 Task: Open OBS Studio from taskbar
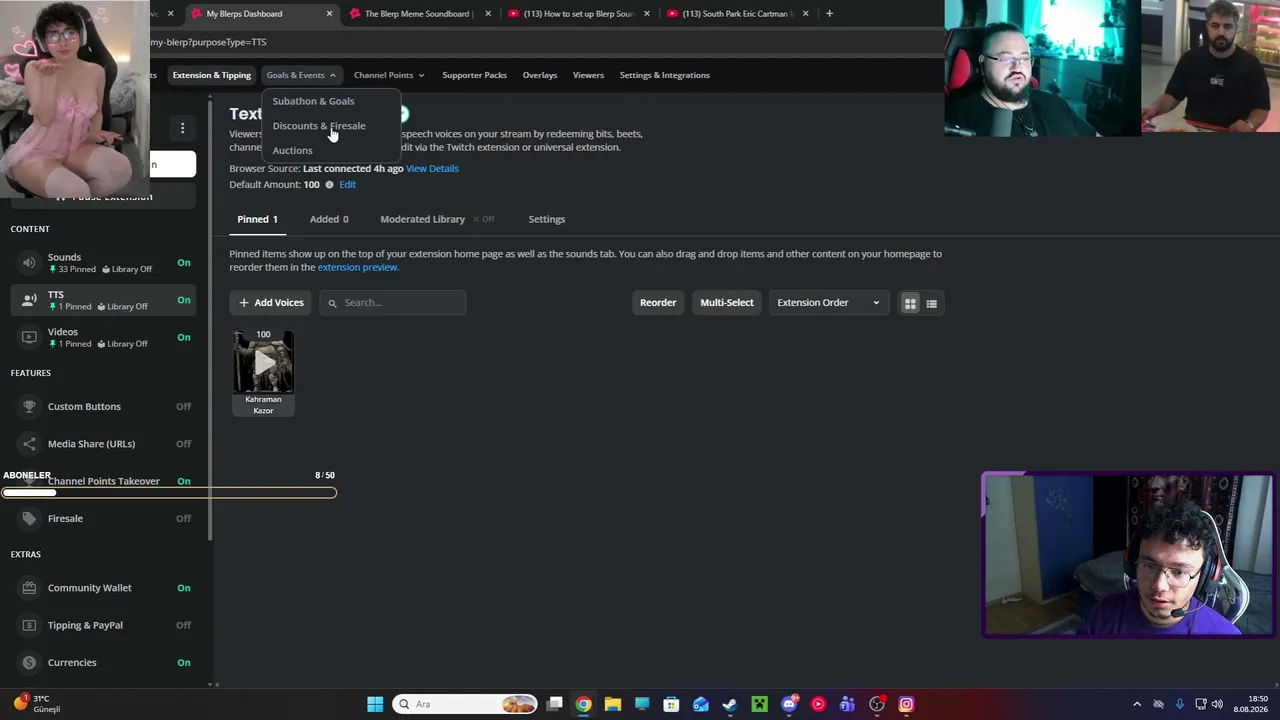(x=877, y=704)
